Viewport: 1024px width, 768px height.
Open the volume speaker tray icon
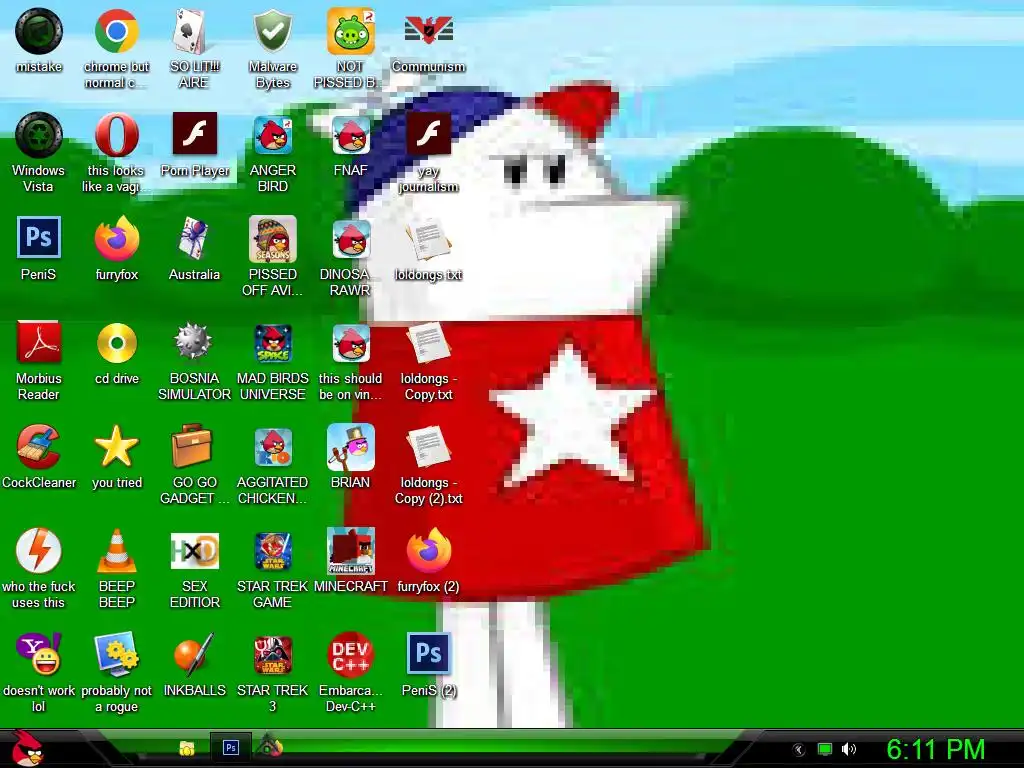[849, 749]
